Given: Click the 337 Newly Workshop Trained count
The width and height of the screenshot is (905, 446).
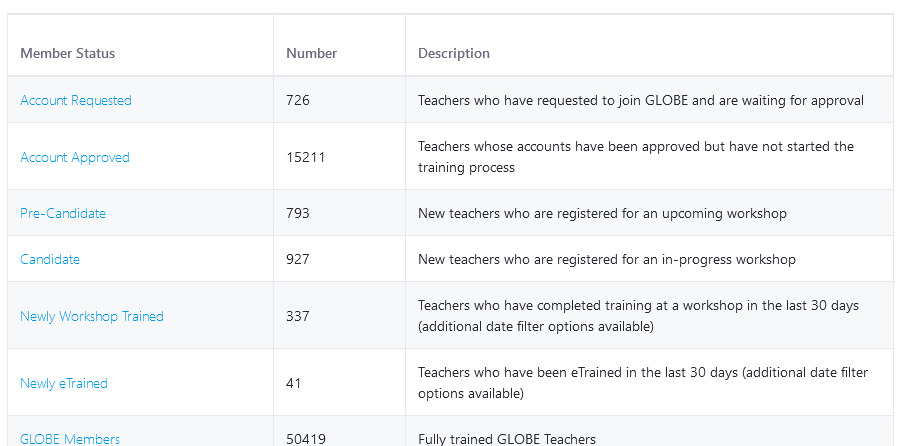Looking at the screenshot, I should click(298, 316).
